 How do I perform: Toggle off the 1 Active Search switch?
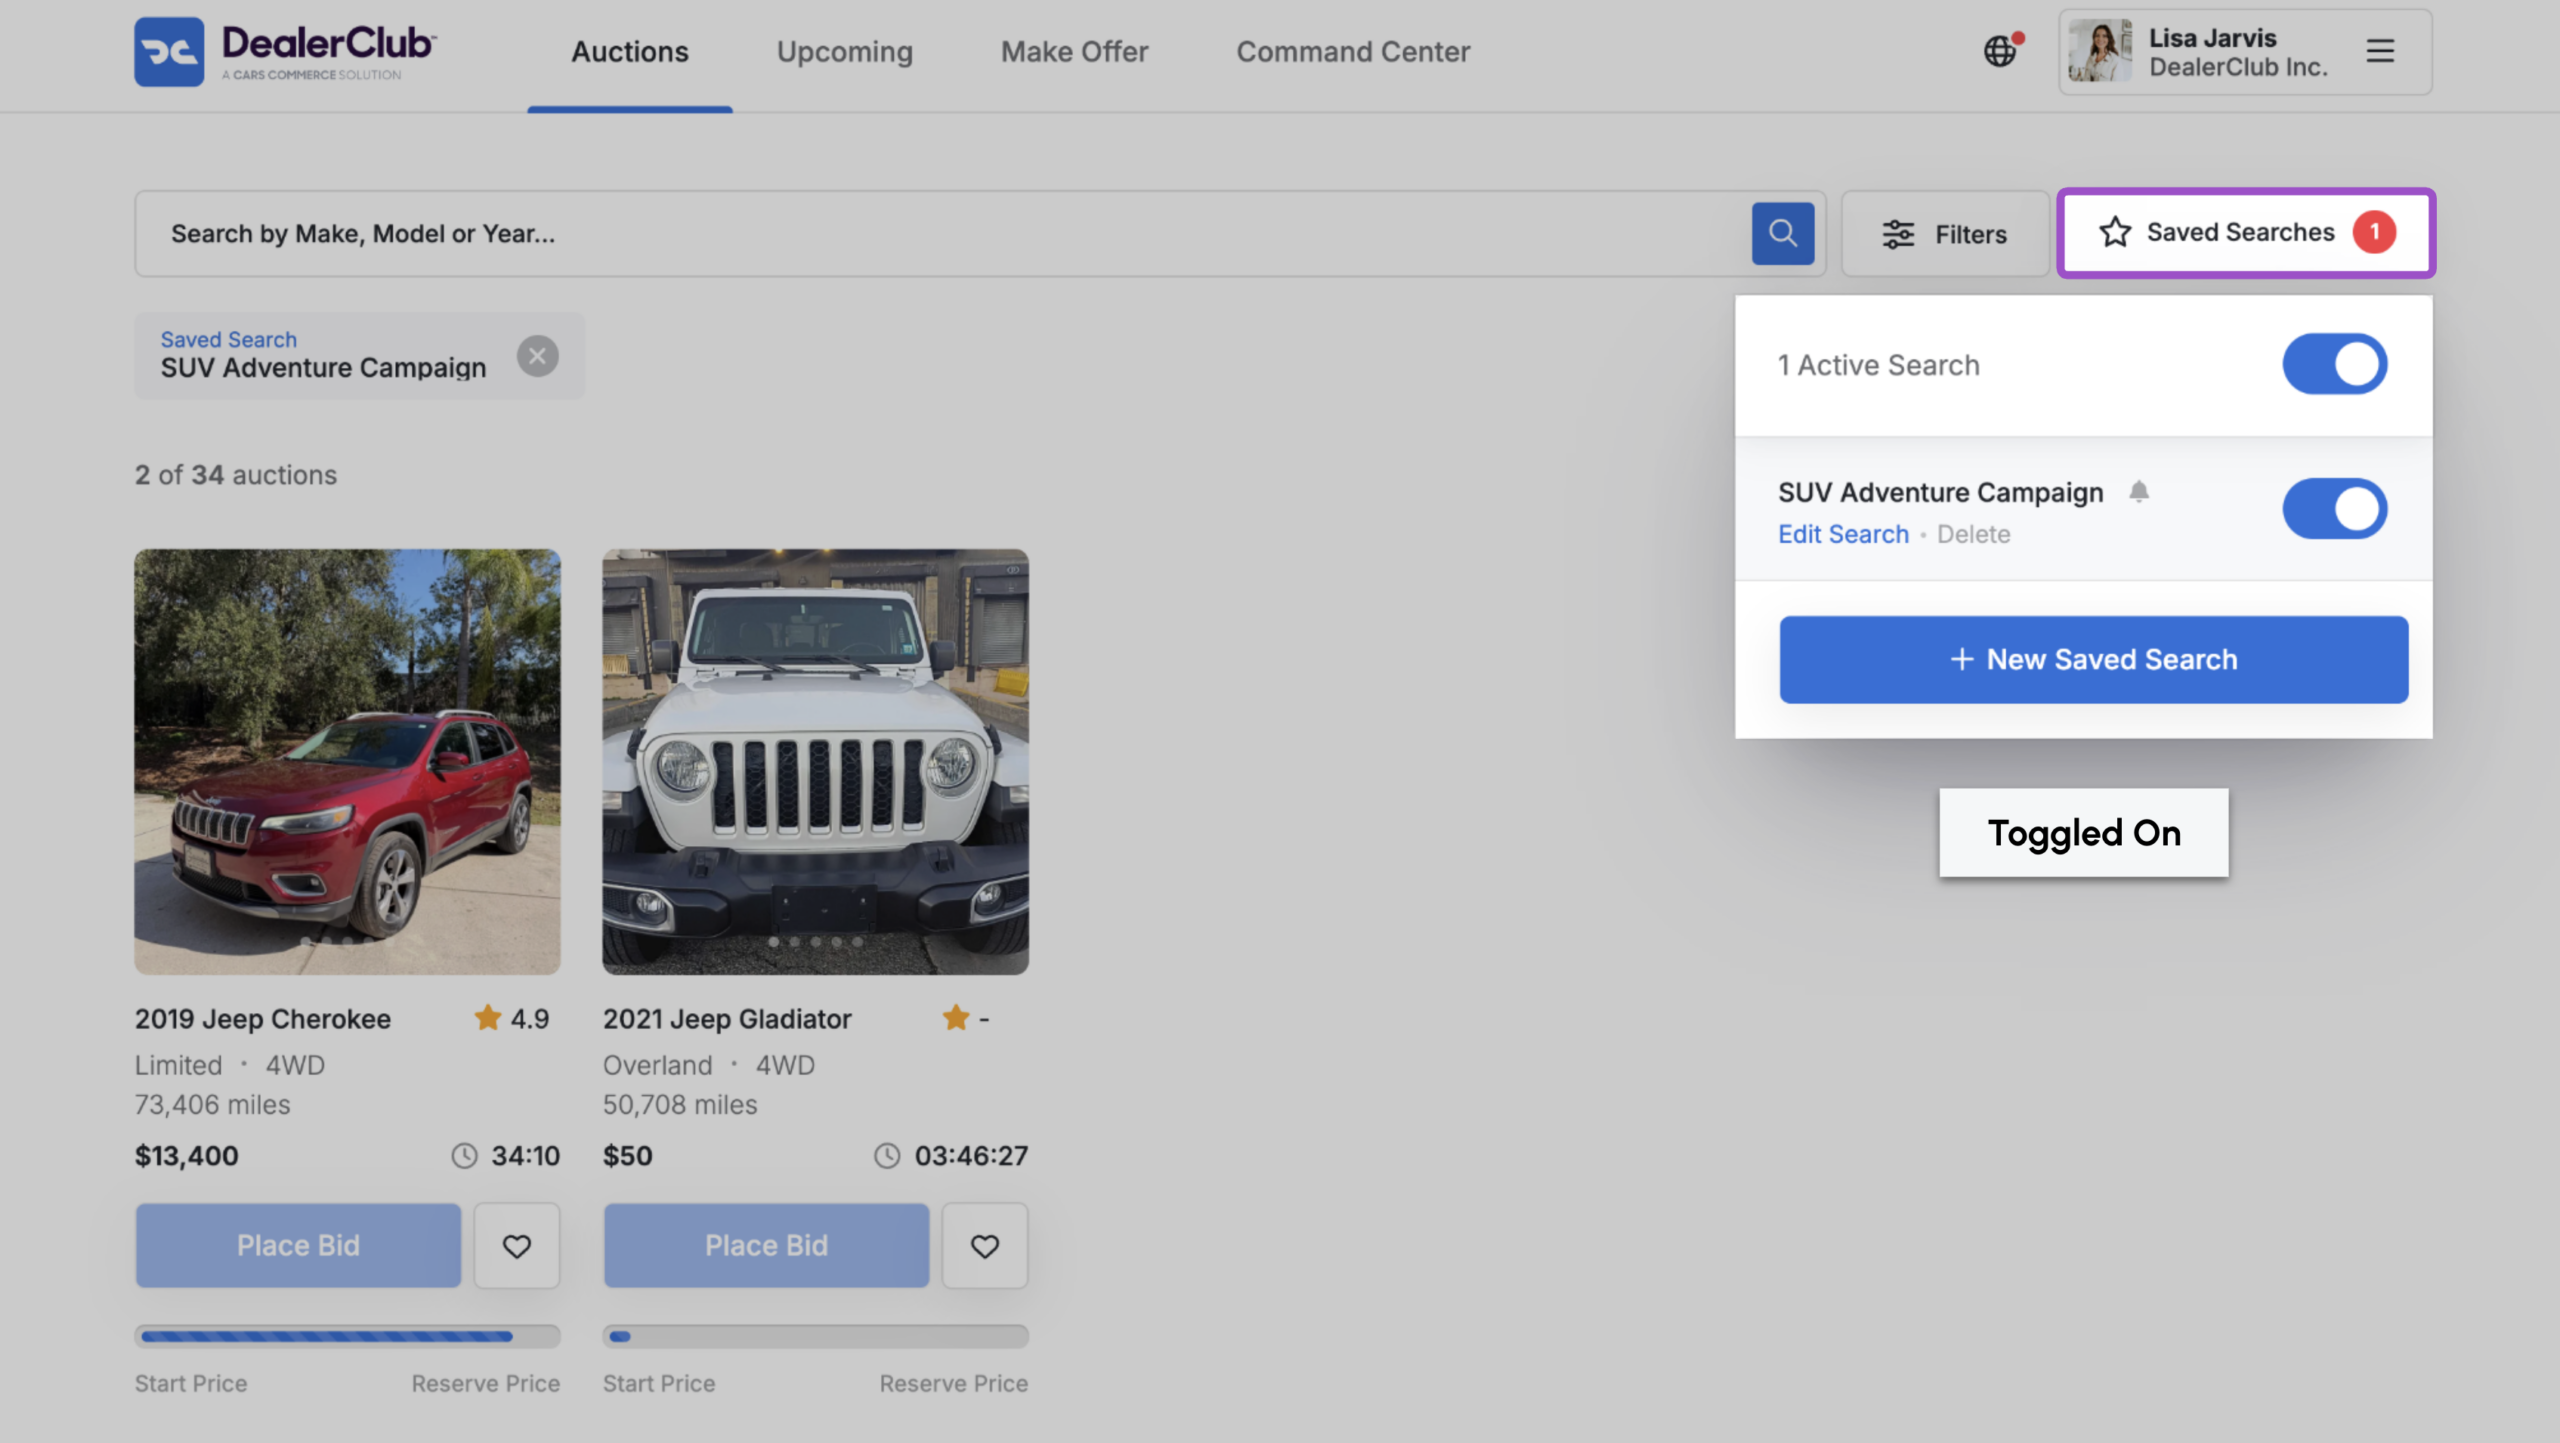coord(2334,364)
